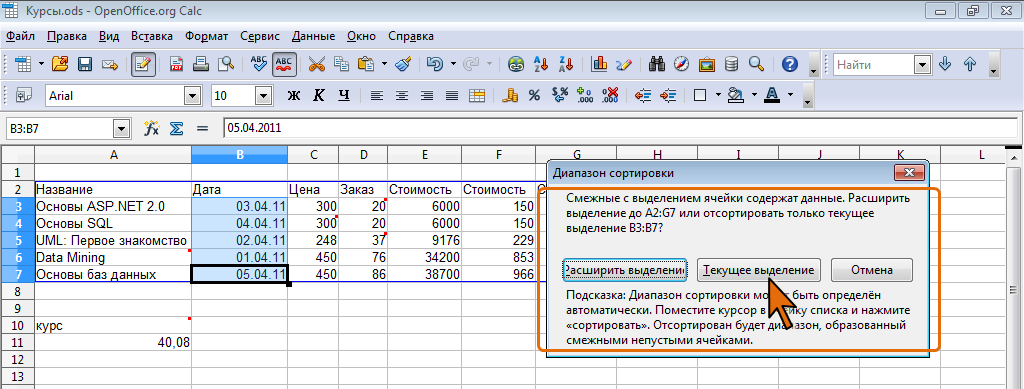This screenshot has height=389, width=1024.
Task: Print the file directly icon
Action: tap(201, 64)
